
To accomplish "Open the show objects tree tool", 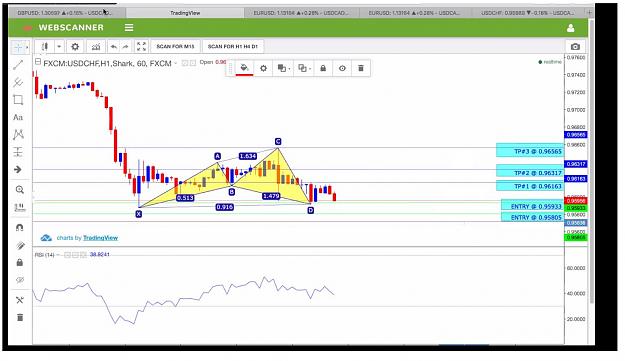I will click(x=20, y=300).
